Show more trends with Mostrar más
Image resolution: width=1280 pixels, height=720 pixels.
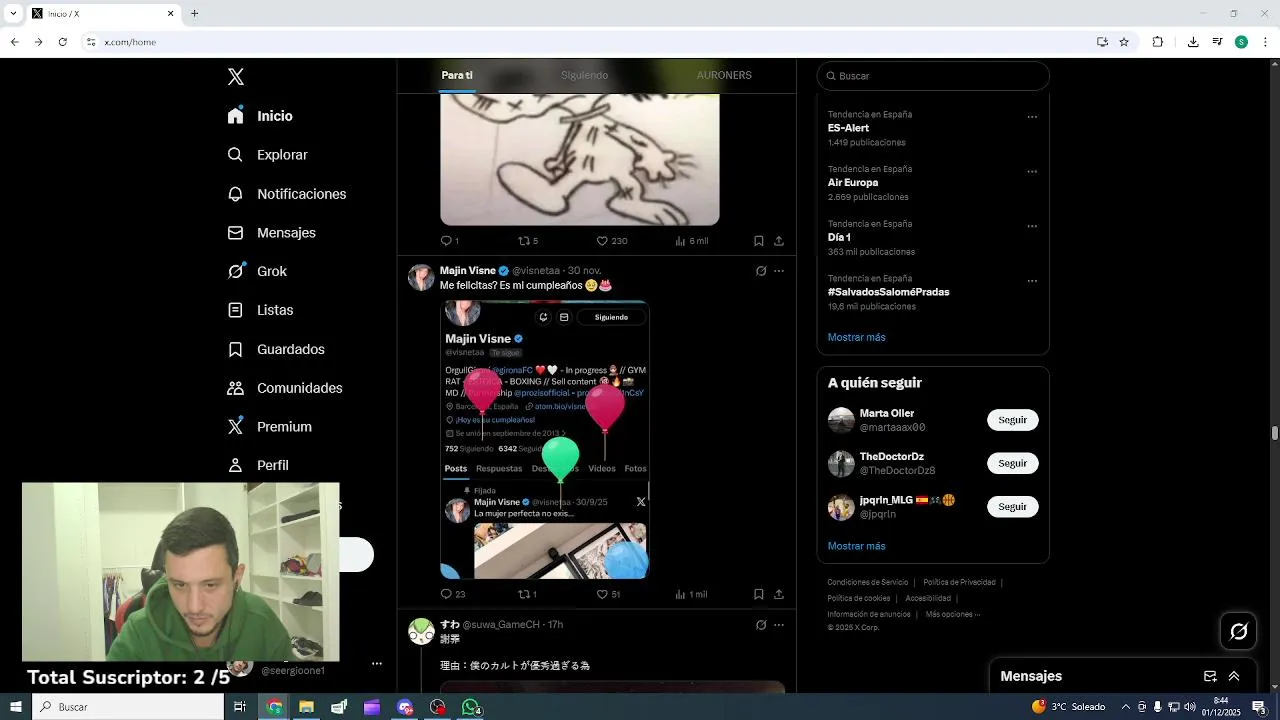856,337
